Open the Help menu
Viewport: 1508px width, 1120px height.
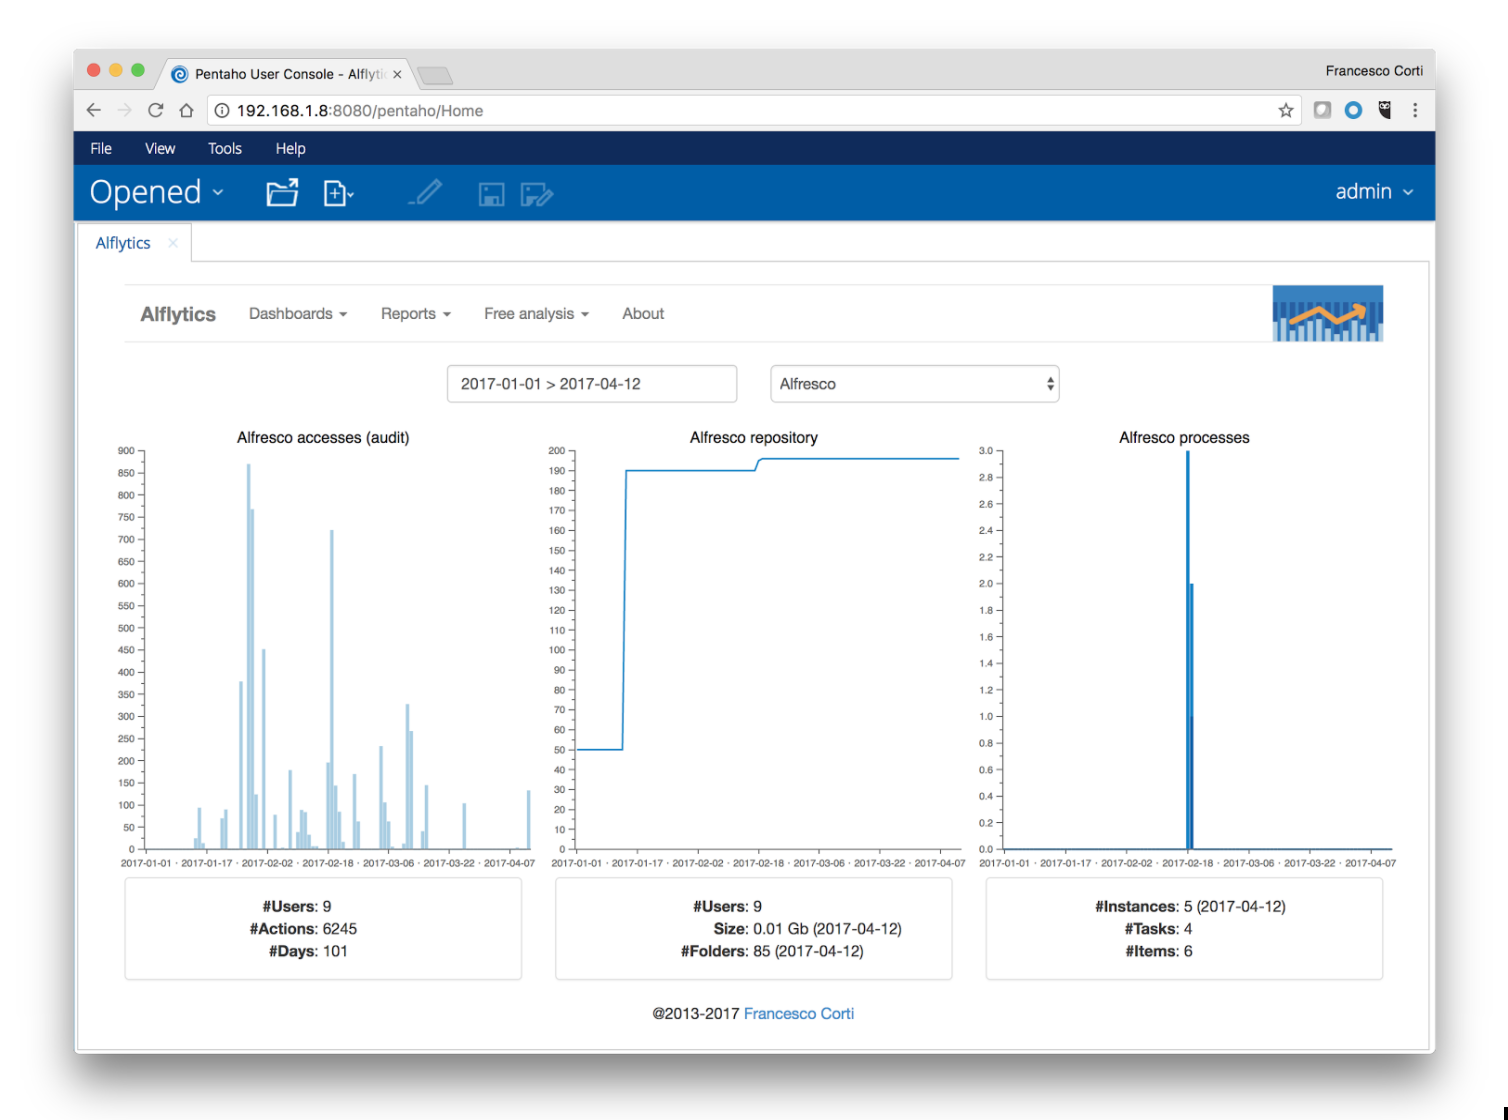pos(290,148)
